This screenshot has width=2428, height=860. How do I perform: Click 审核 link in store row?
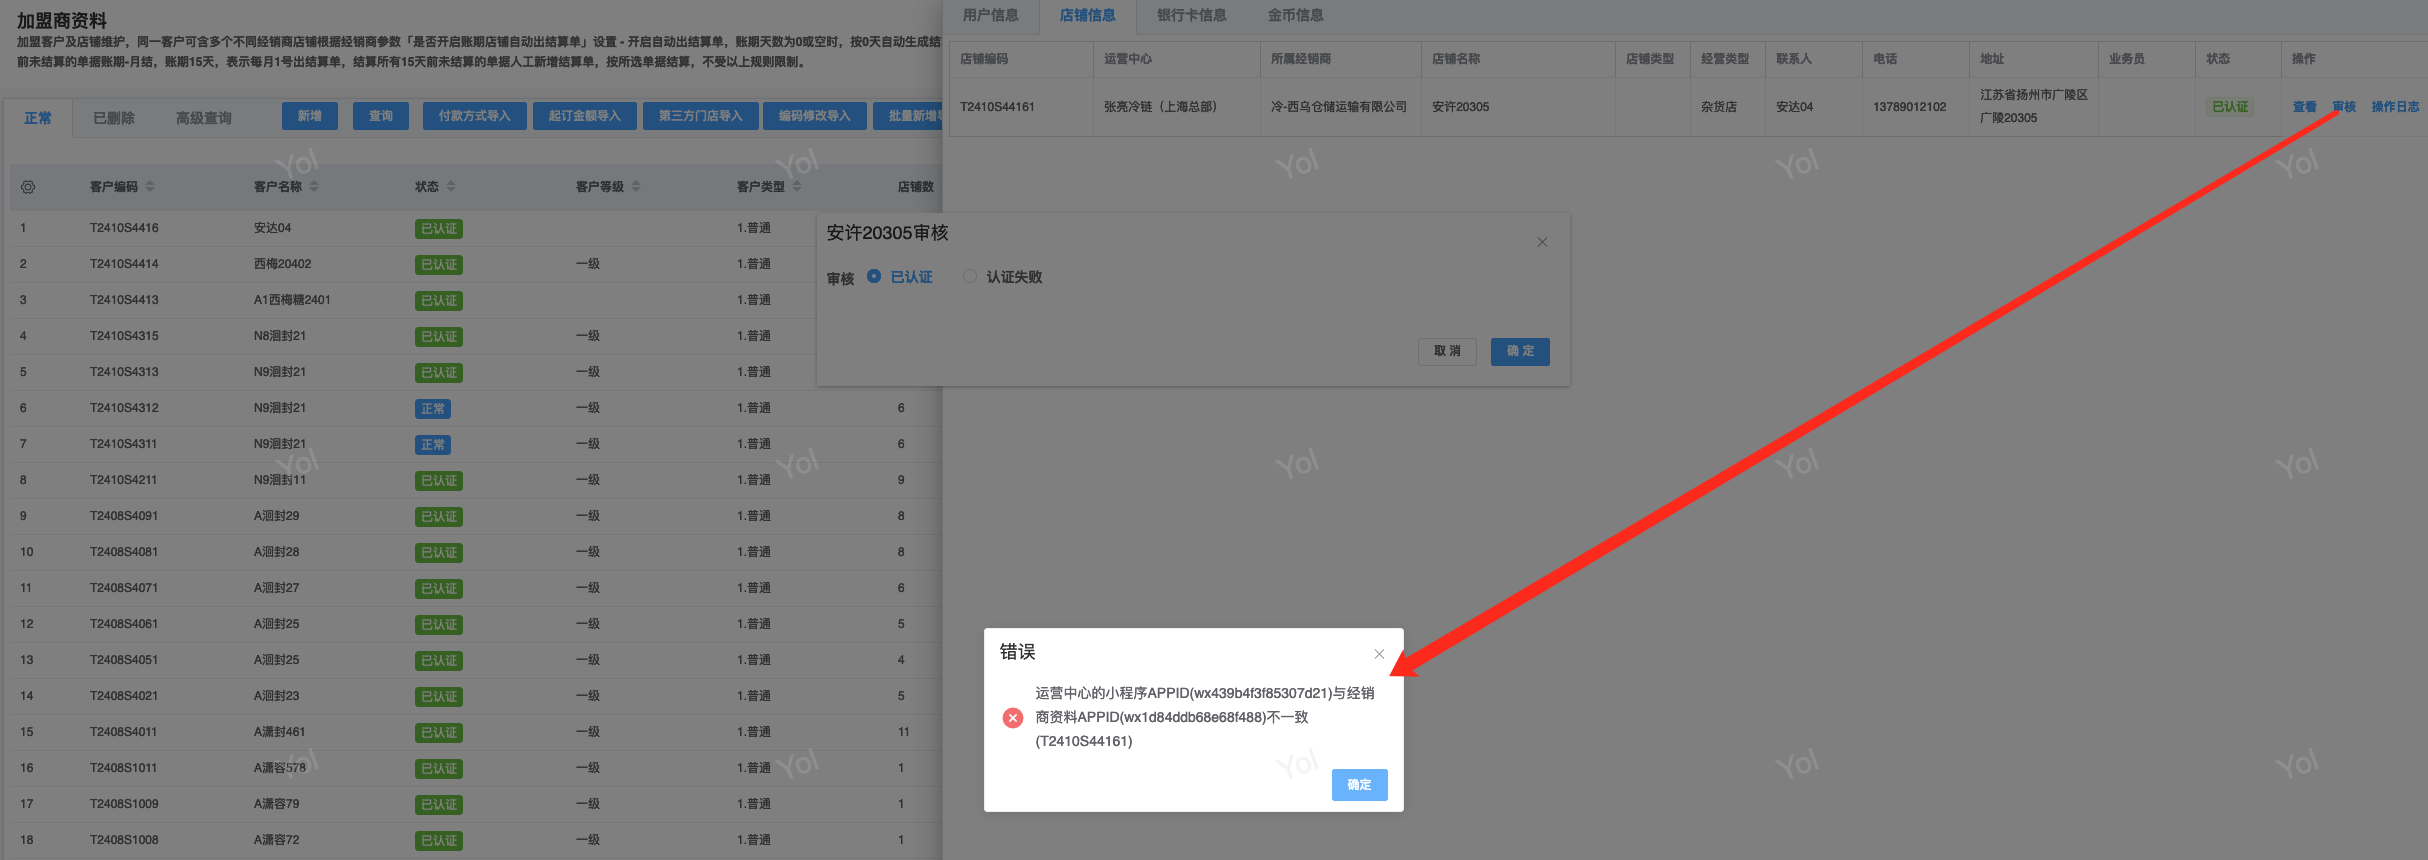point(2344,107)
